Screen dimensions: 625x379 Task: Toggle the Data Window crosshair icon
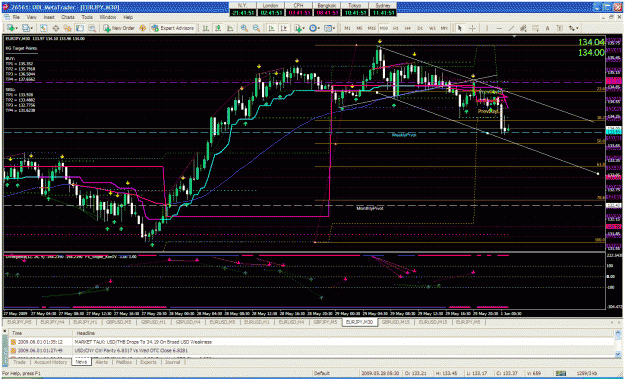pyautogui.click(x=56, y=28)
